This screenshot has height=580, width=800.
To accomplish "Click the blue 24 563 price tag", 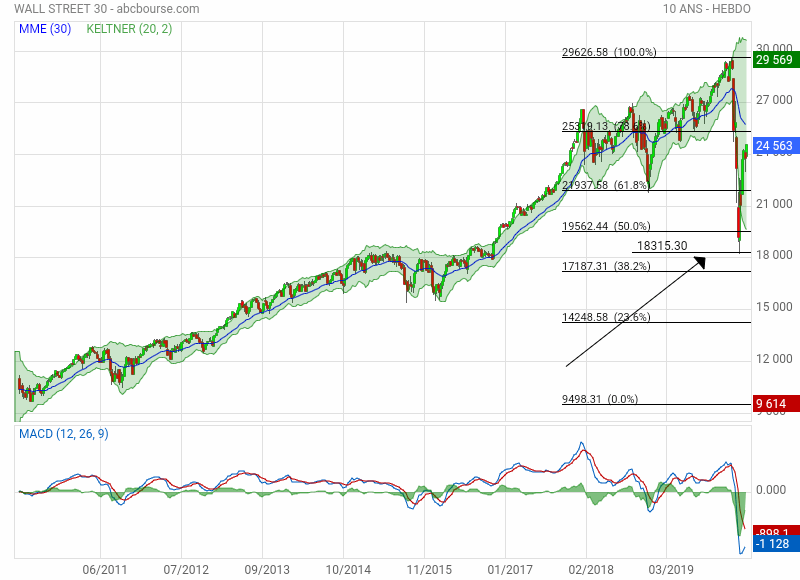I will [x=776, y=146].
